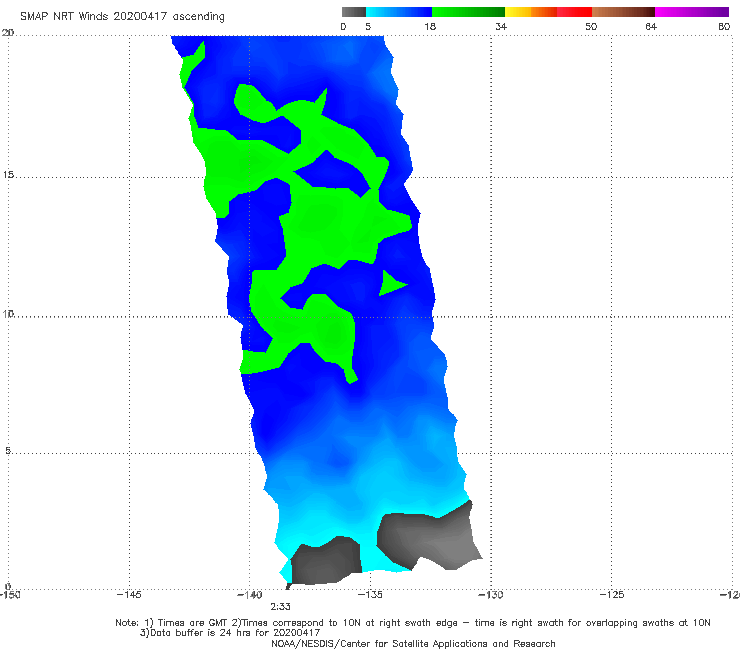Click the "5" label under the color bar
The image size is (740, 650).
pyautogui.click(x=368, y=26)
